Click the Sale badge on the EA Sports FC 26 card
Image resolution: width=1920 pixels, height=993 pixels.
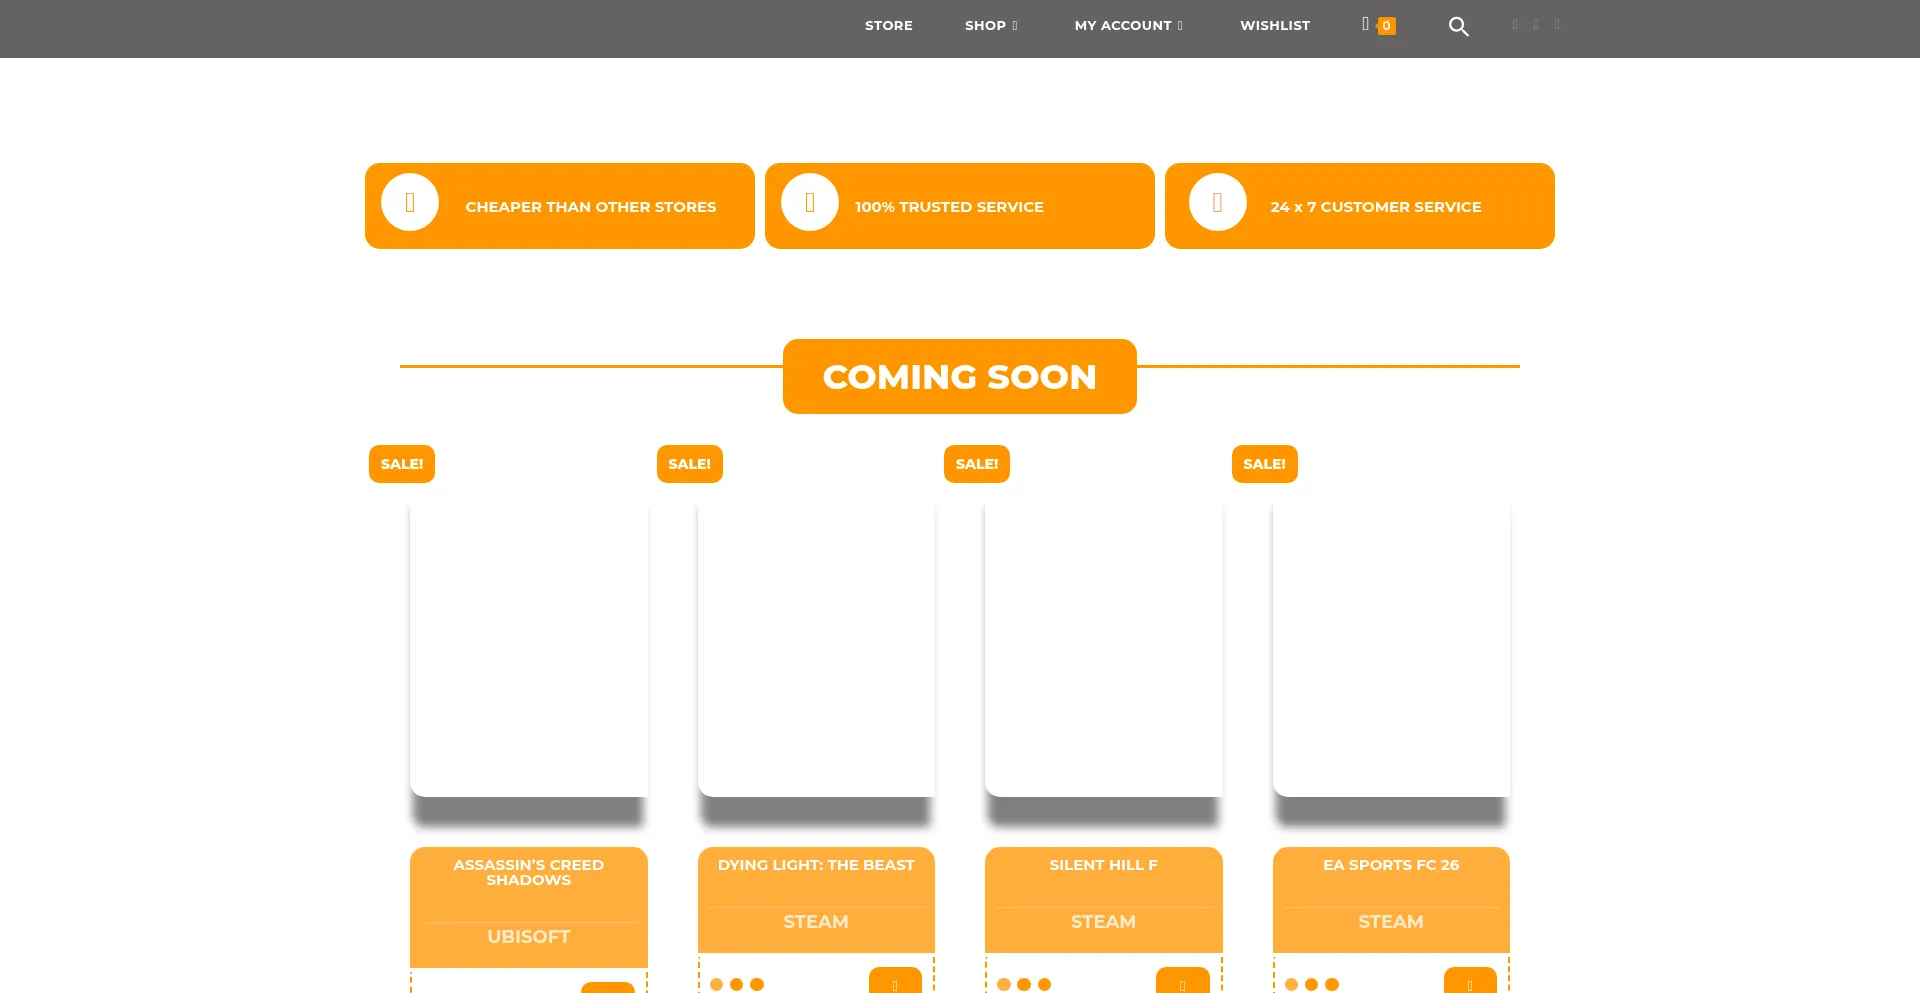point(1264,464)
